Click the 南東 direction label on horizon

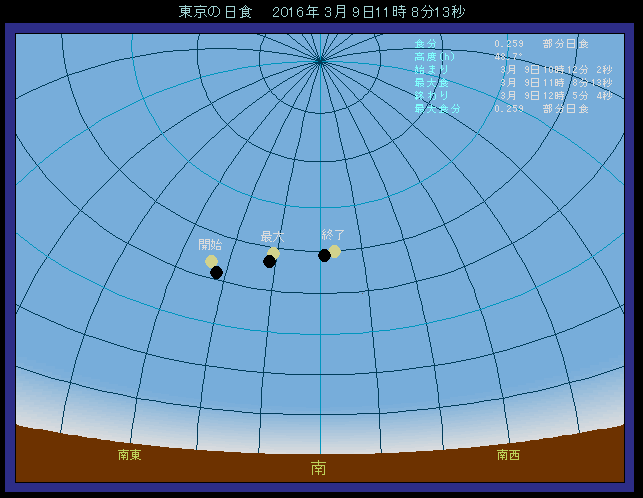pyautogui.click(x=129, y=455)
